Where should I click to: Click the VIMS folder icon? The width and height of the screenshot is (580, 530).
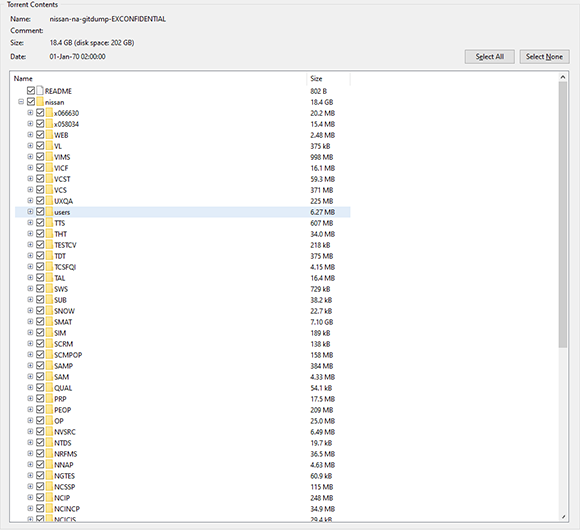point(49,156)
